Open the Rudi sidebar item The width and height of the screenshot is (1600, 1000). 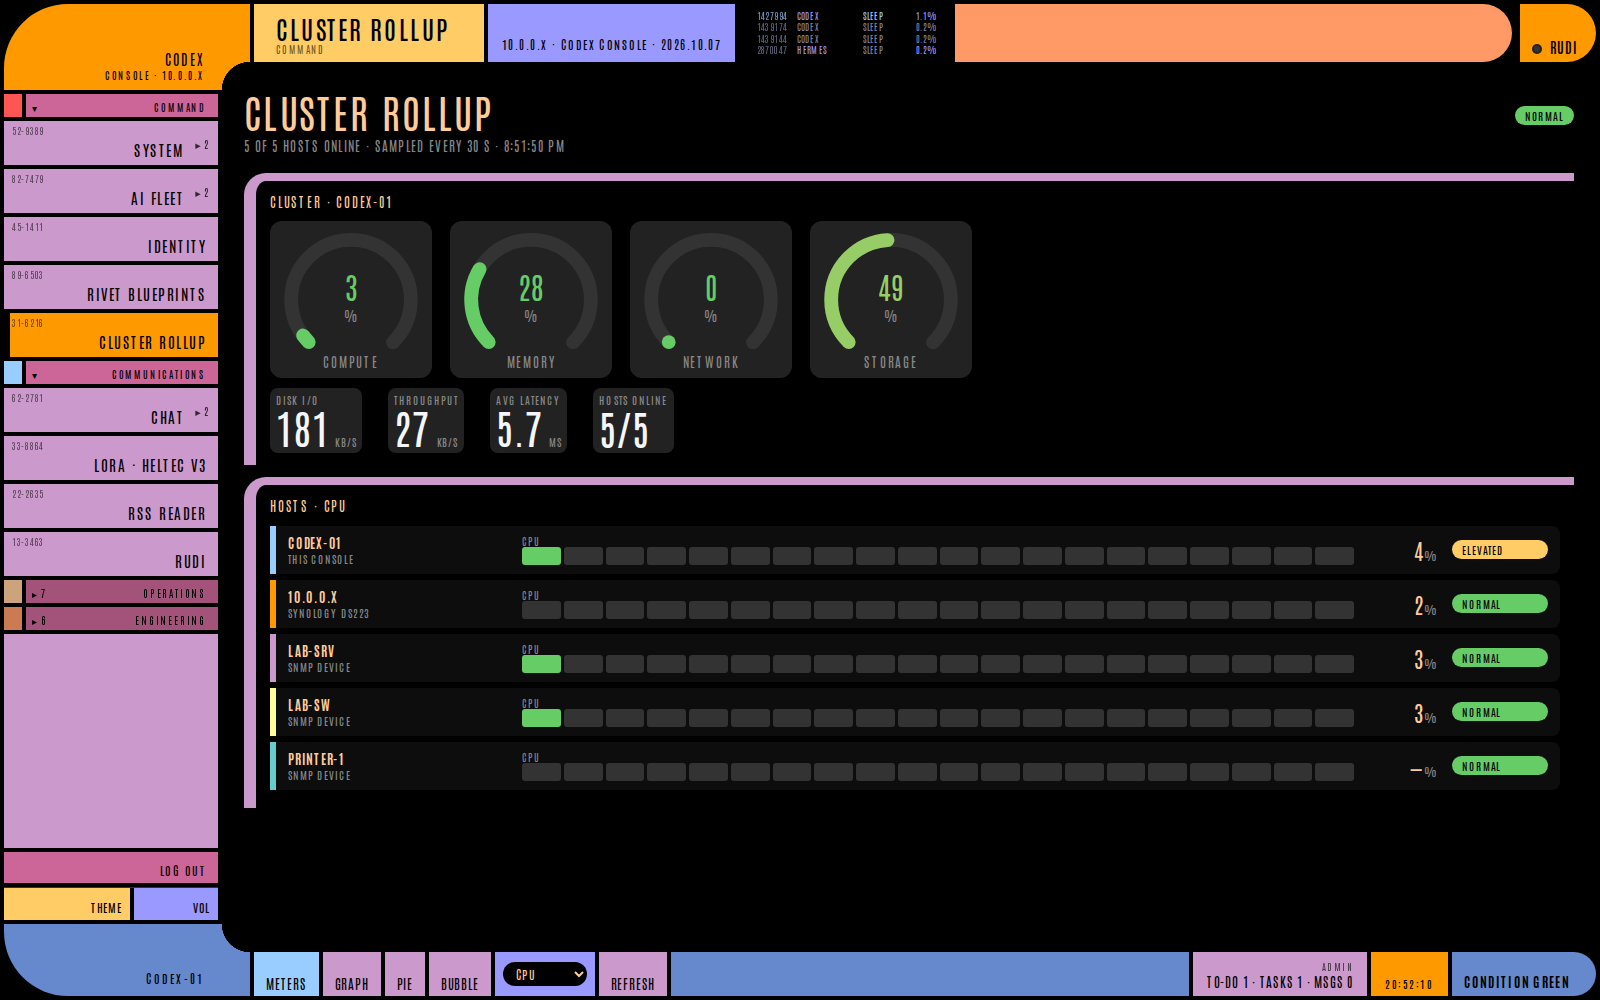(x=111, y=554)
